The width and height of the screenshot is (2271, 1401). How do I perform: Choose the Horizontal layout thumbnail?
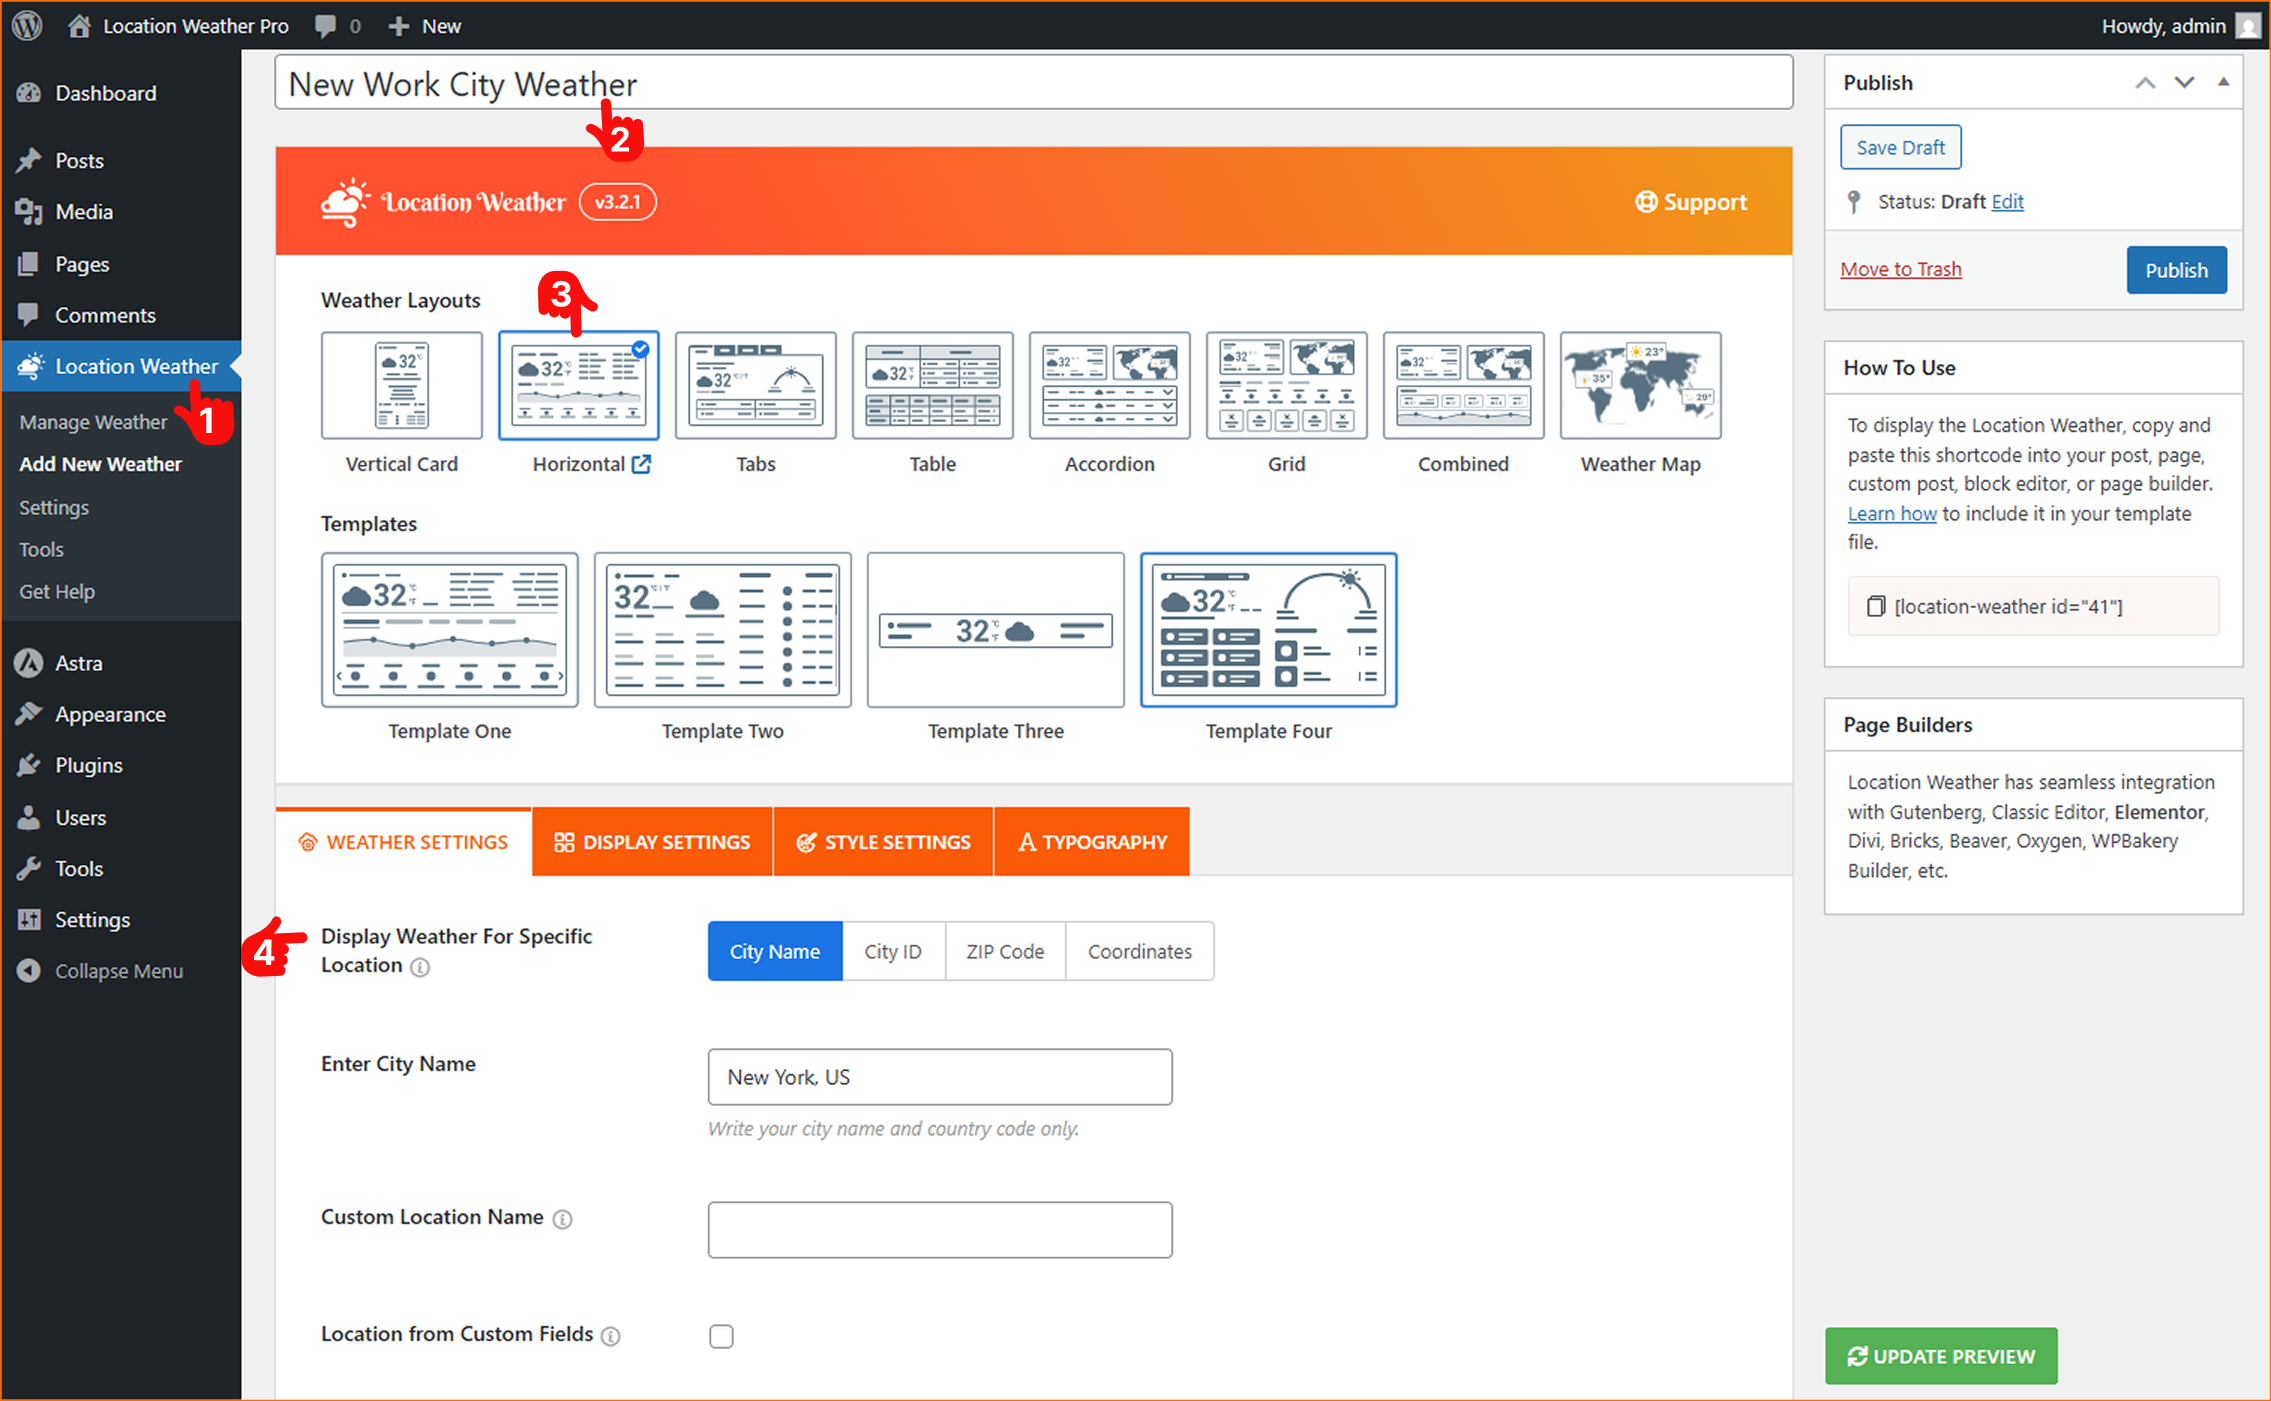tap(578, 386)
